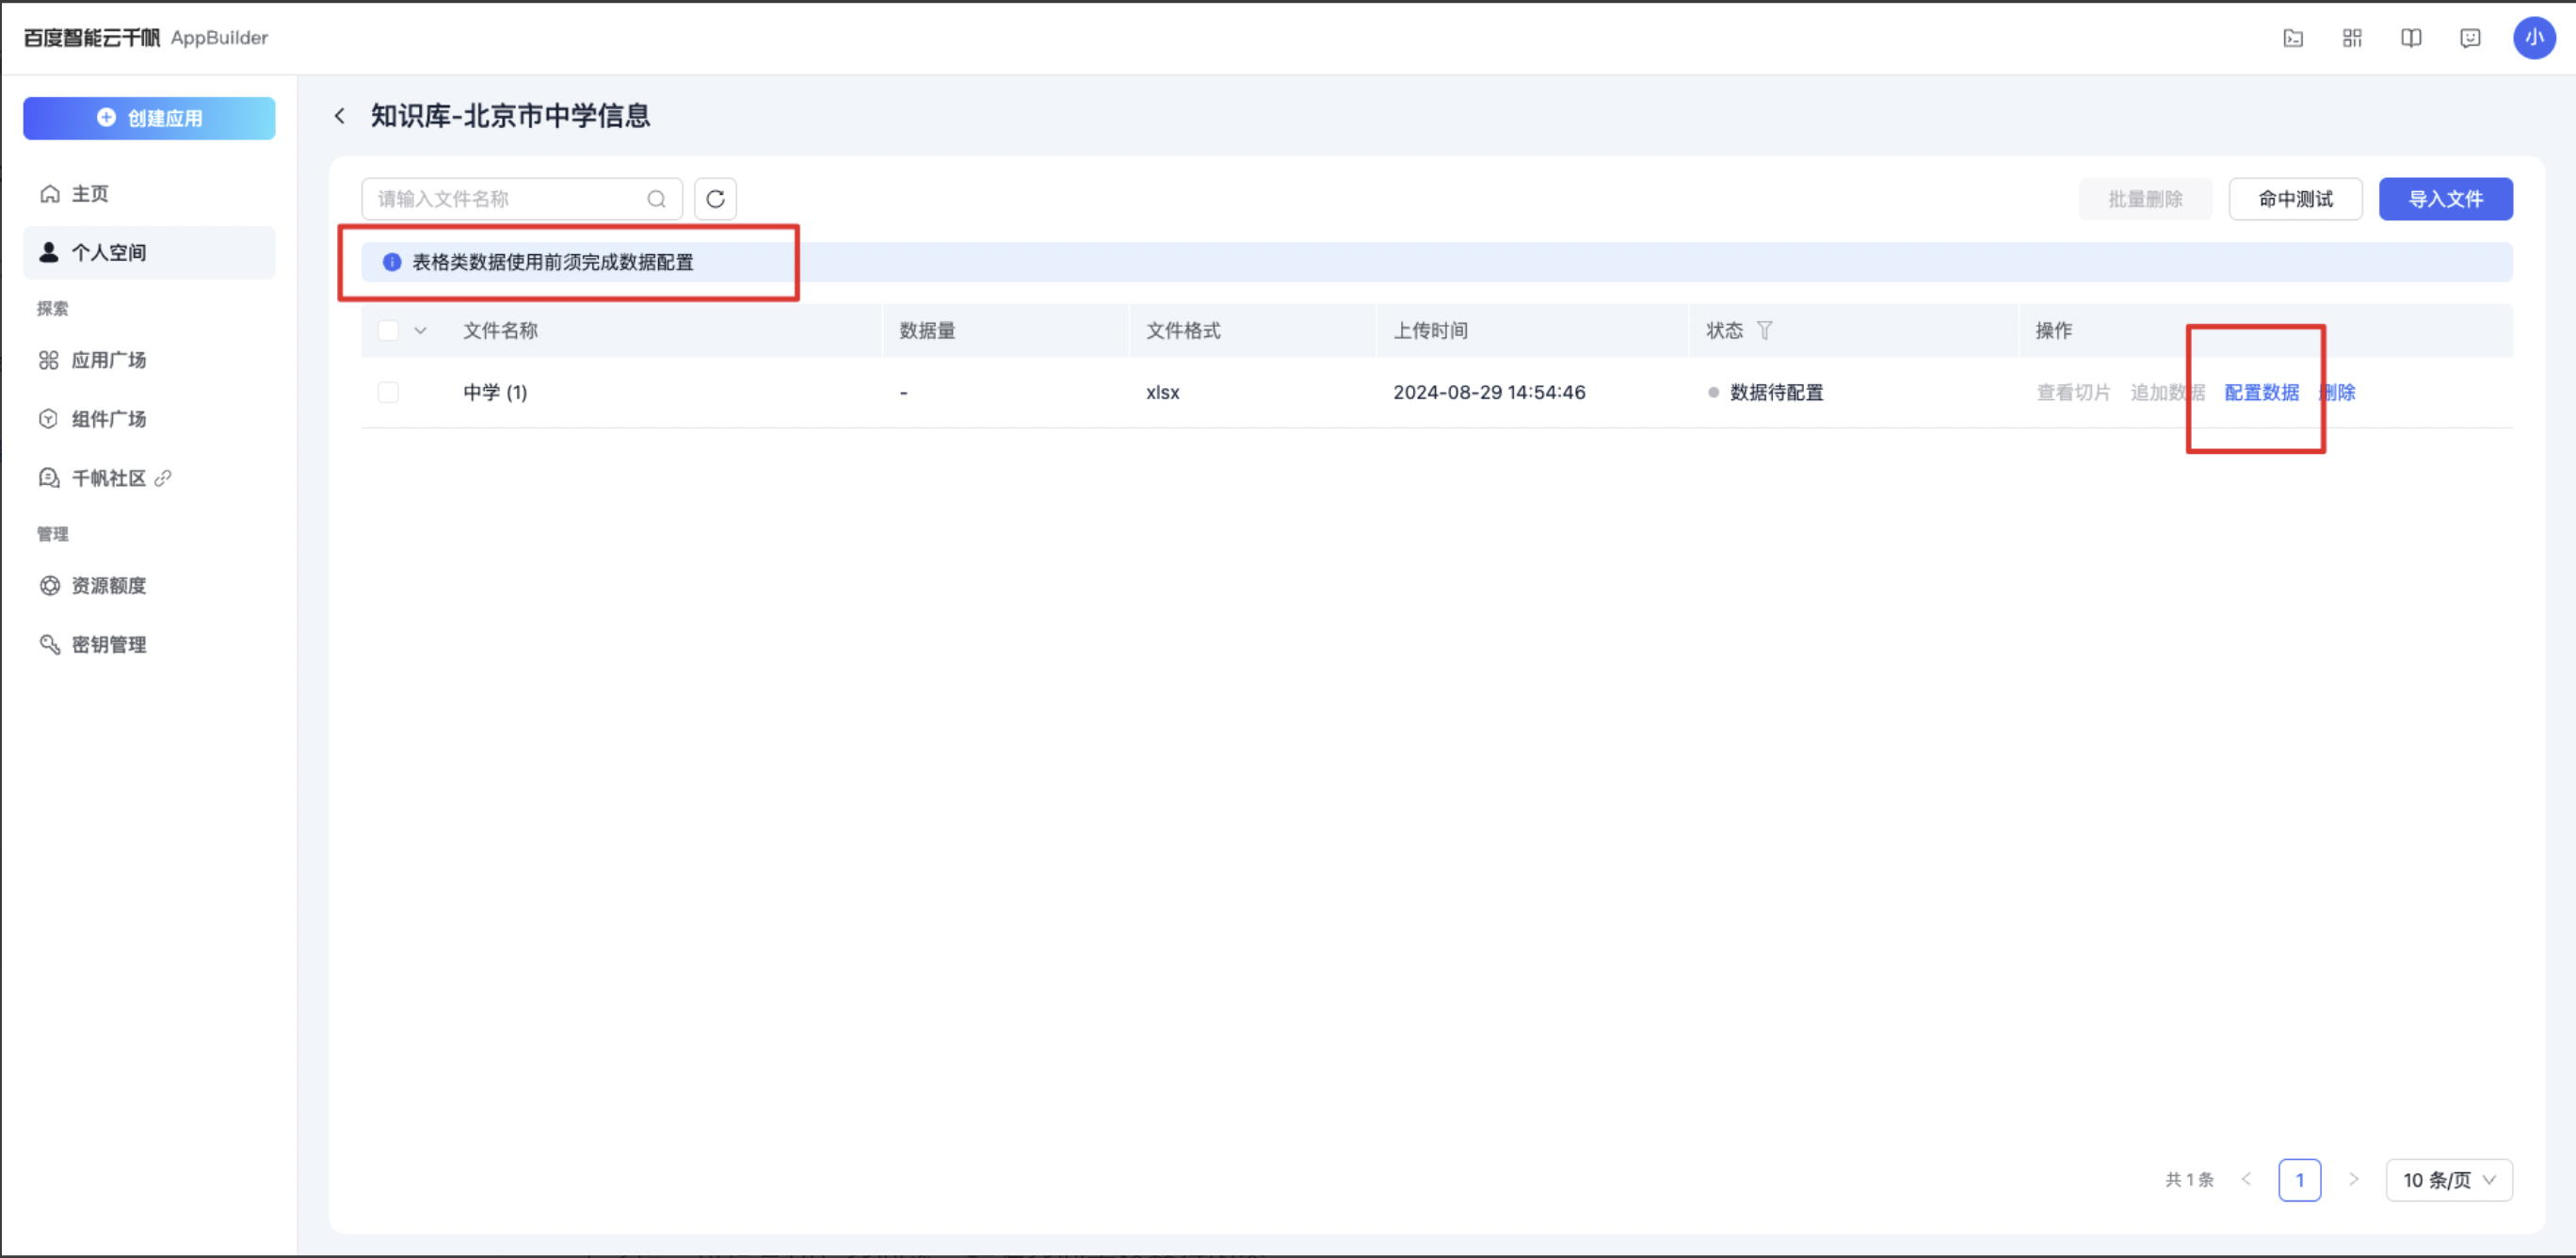
Task: Click 查看切片 link for 中学 (1)
Action: pyautogui.click(x=2073, y=392)
